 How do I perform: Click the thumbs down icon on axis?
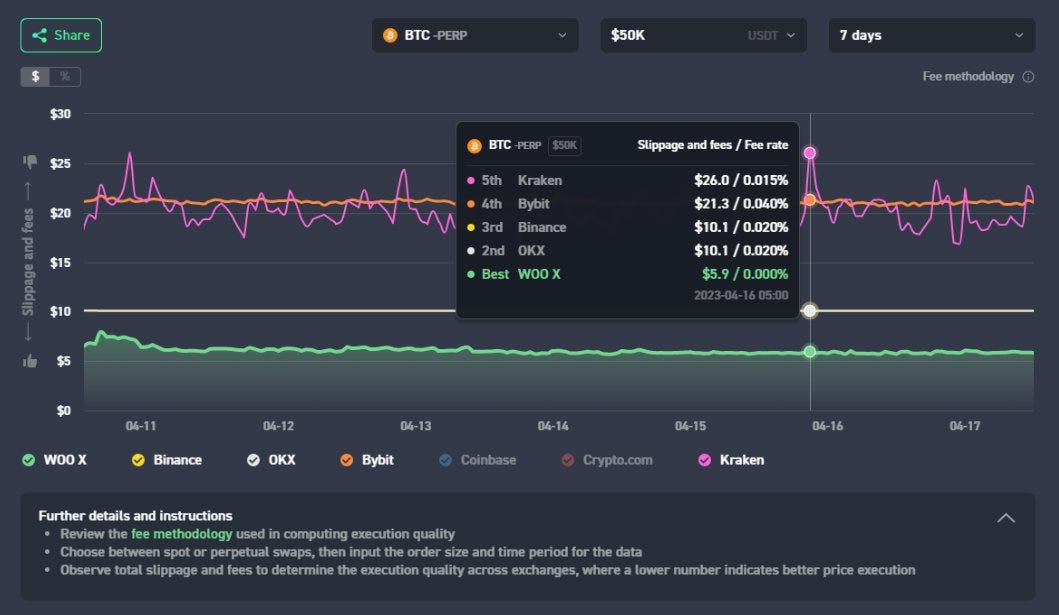[x=30, y=161]
